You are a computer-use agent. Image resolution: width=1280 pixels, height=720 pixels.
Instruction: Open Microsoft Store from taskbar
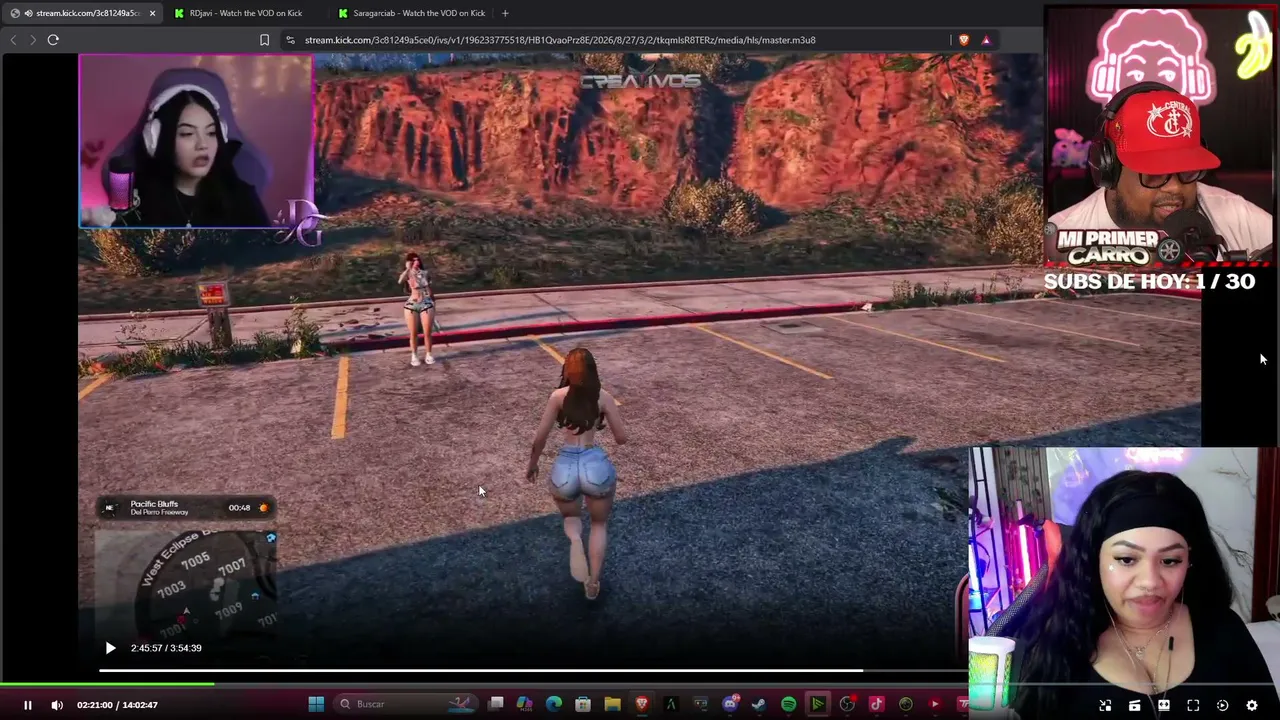click(x=583, y=704)
